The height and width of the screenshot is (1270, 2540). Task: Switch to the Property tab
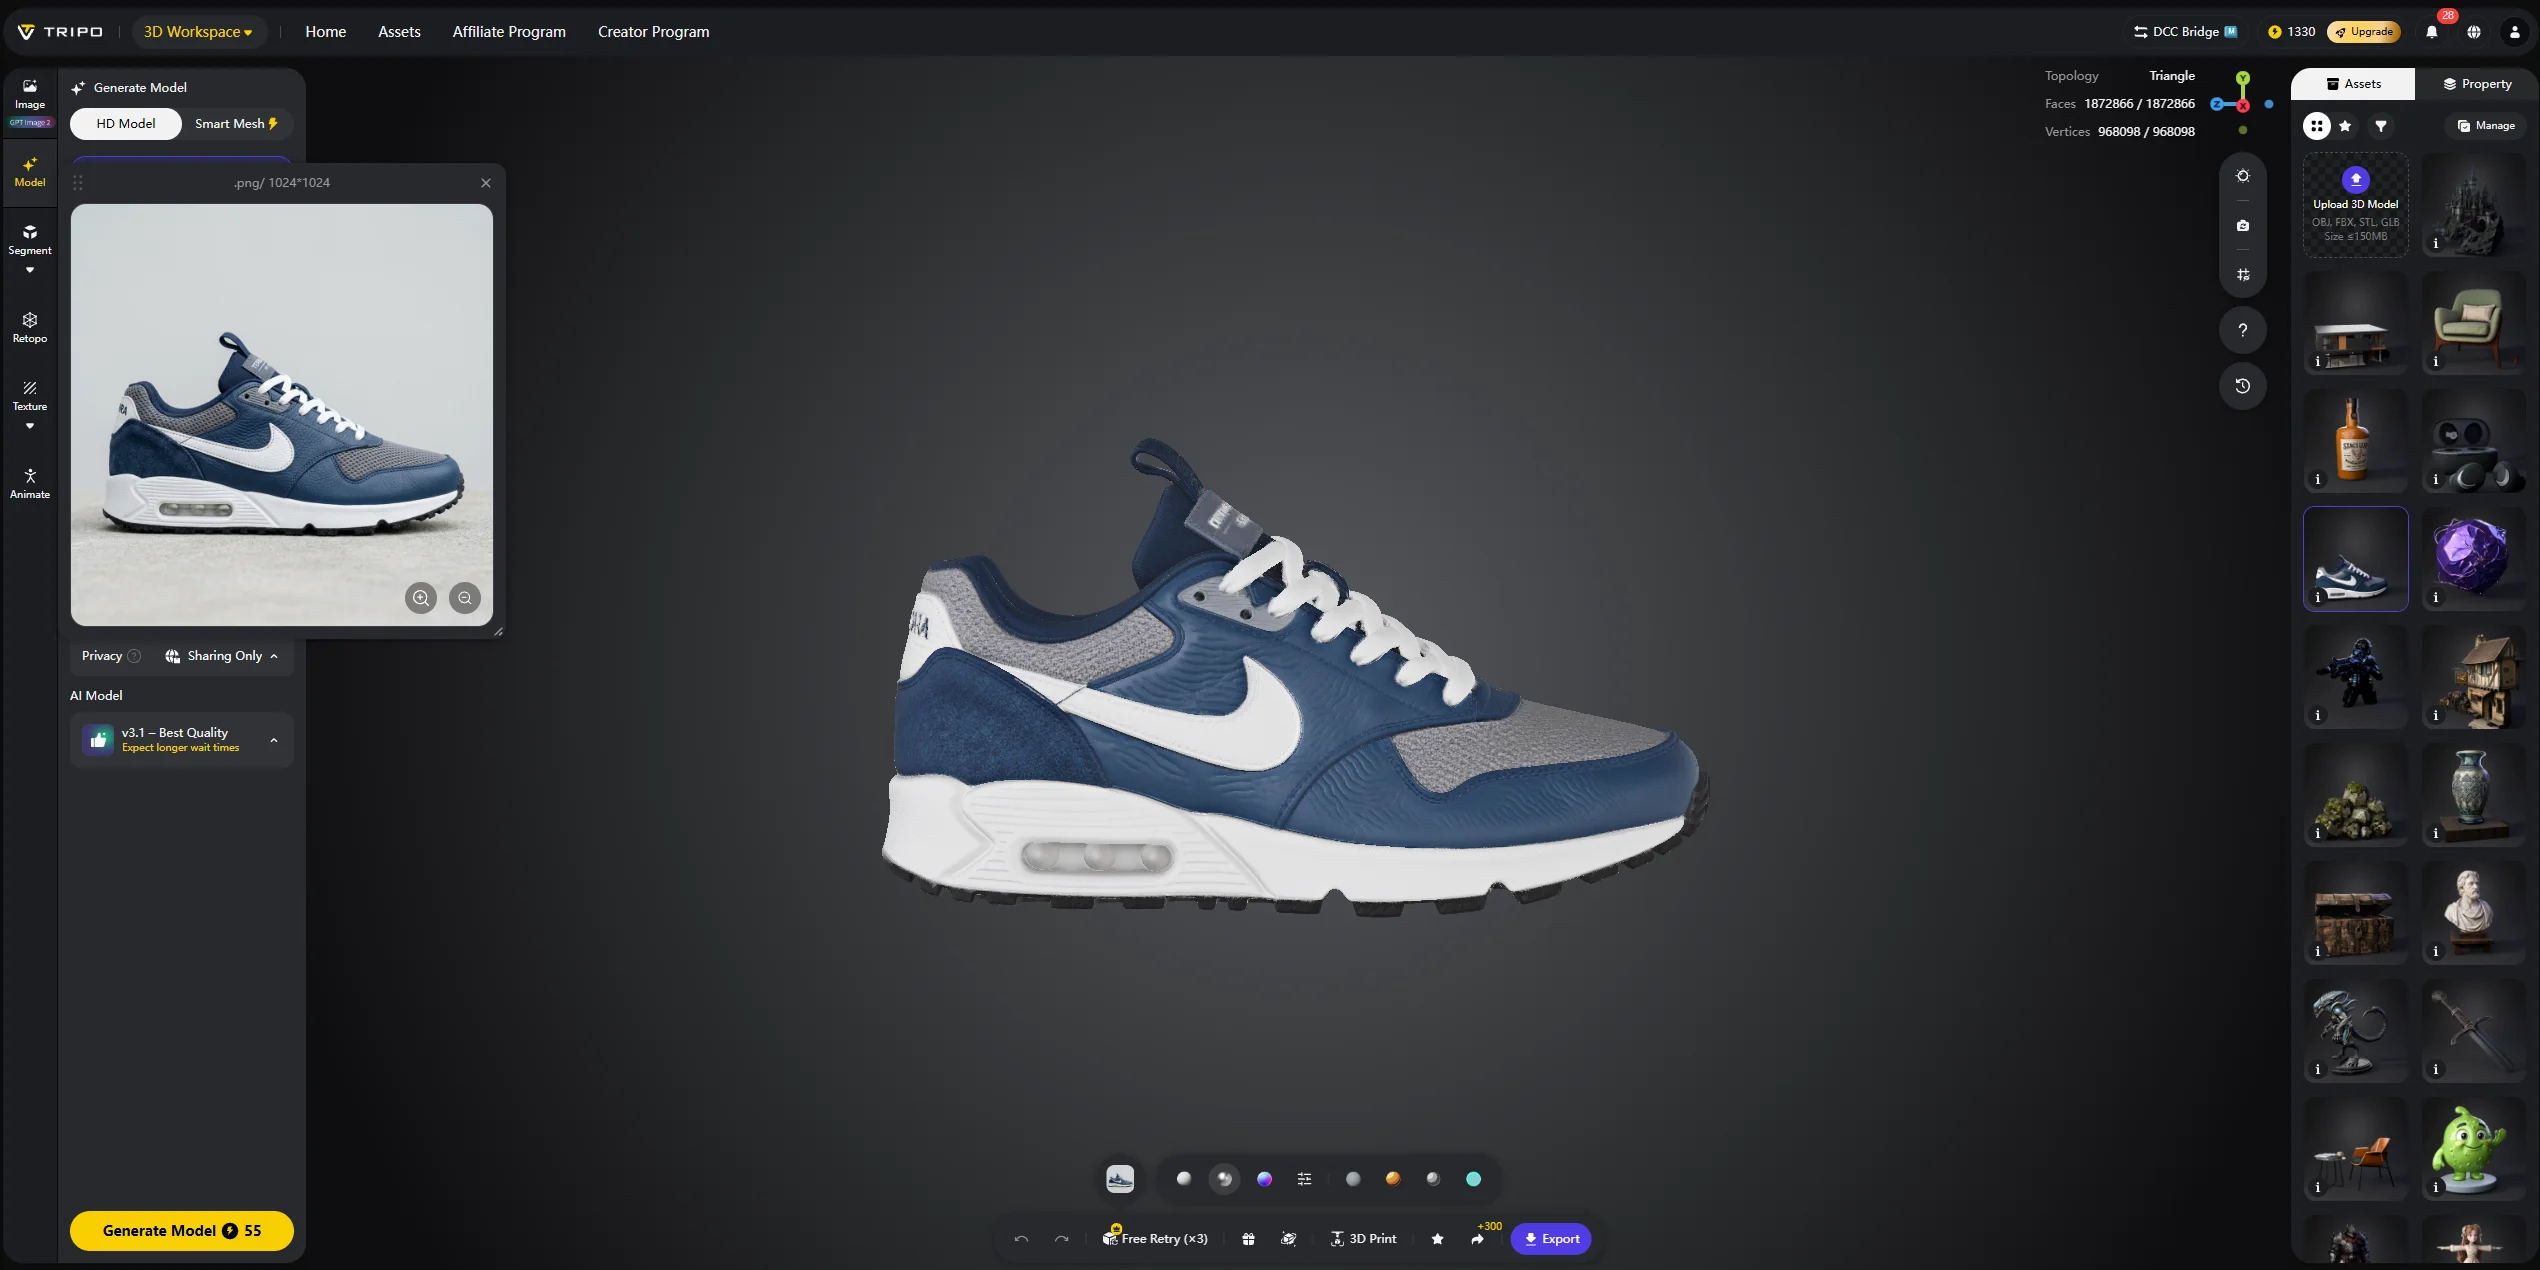(x=2477, y=84)
